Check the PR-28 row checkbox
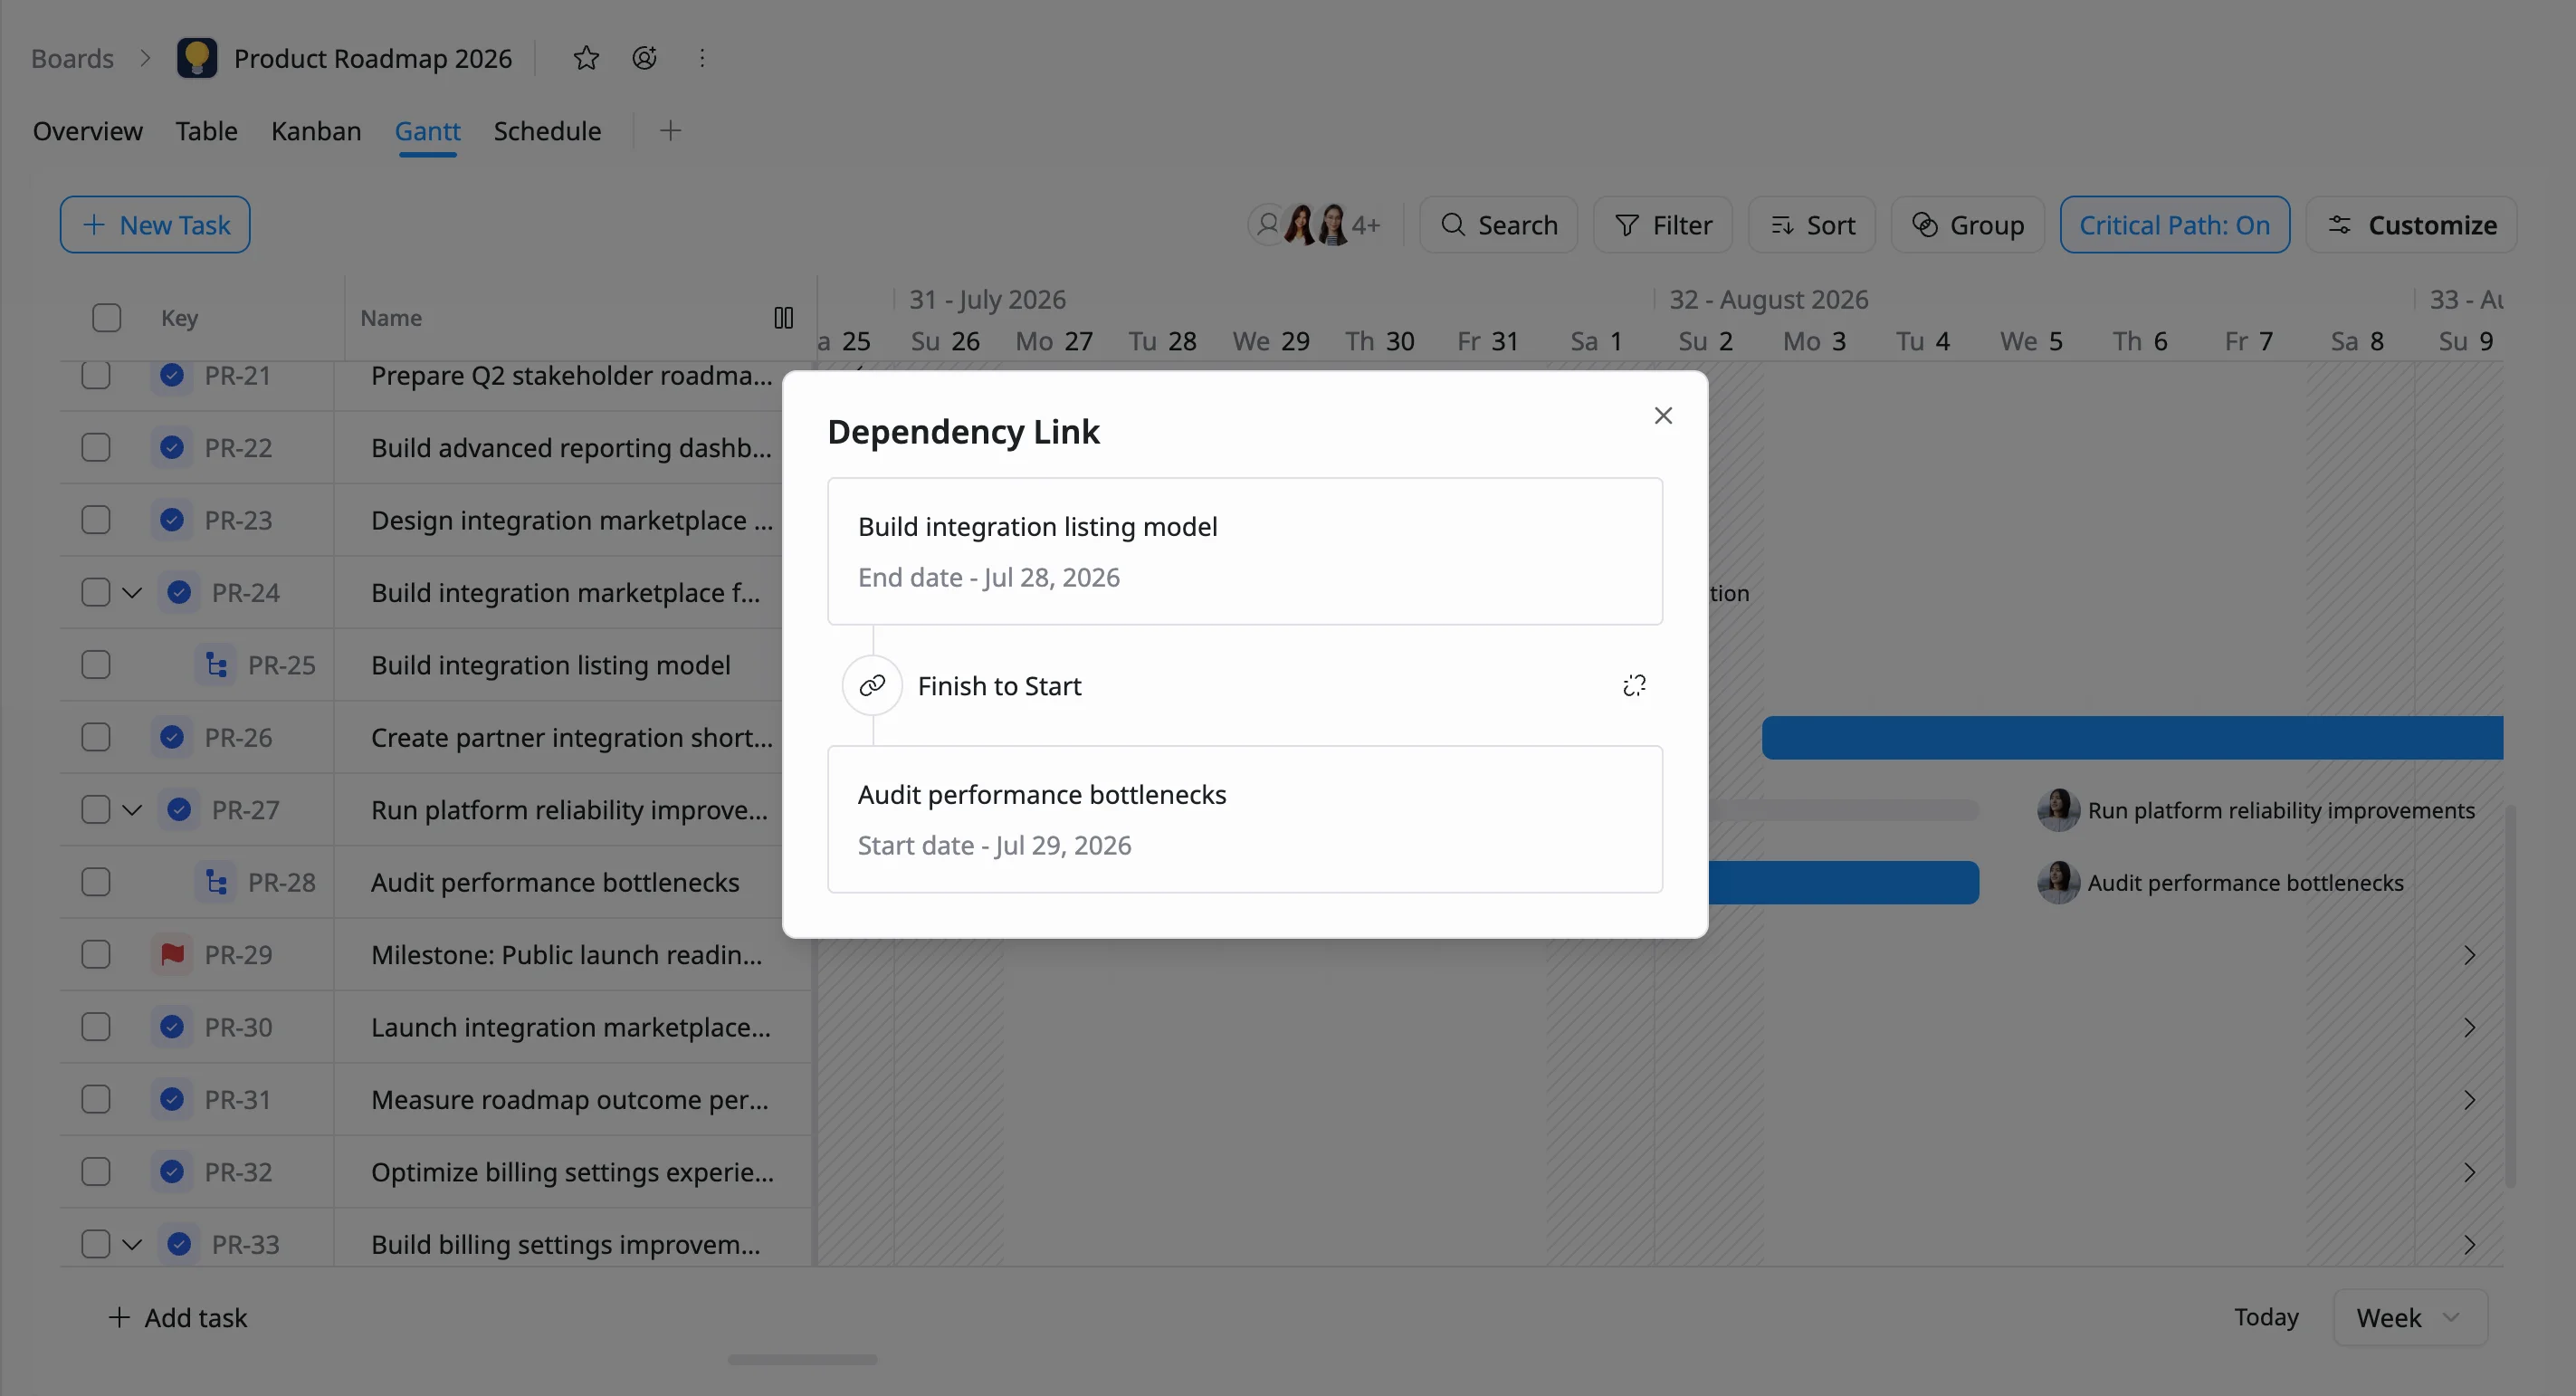 pos(96,882)
